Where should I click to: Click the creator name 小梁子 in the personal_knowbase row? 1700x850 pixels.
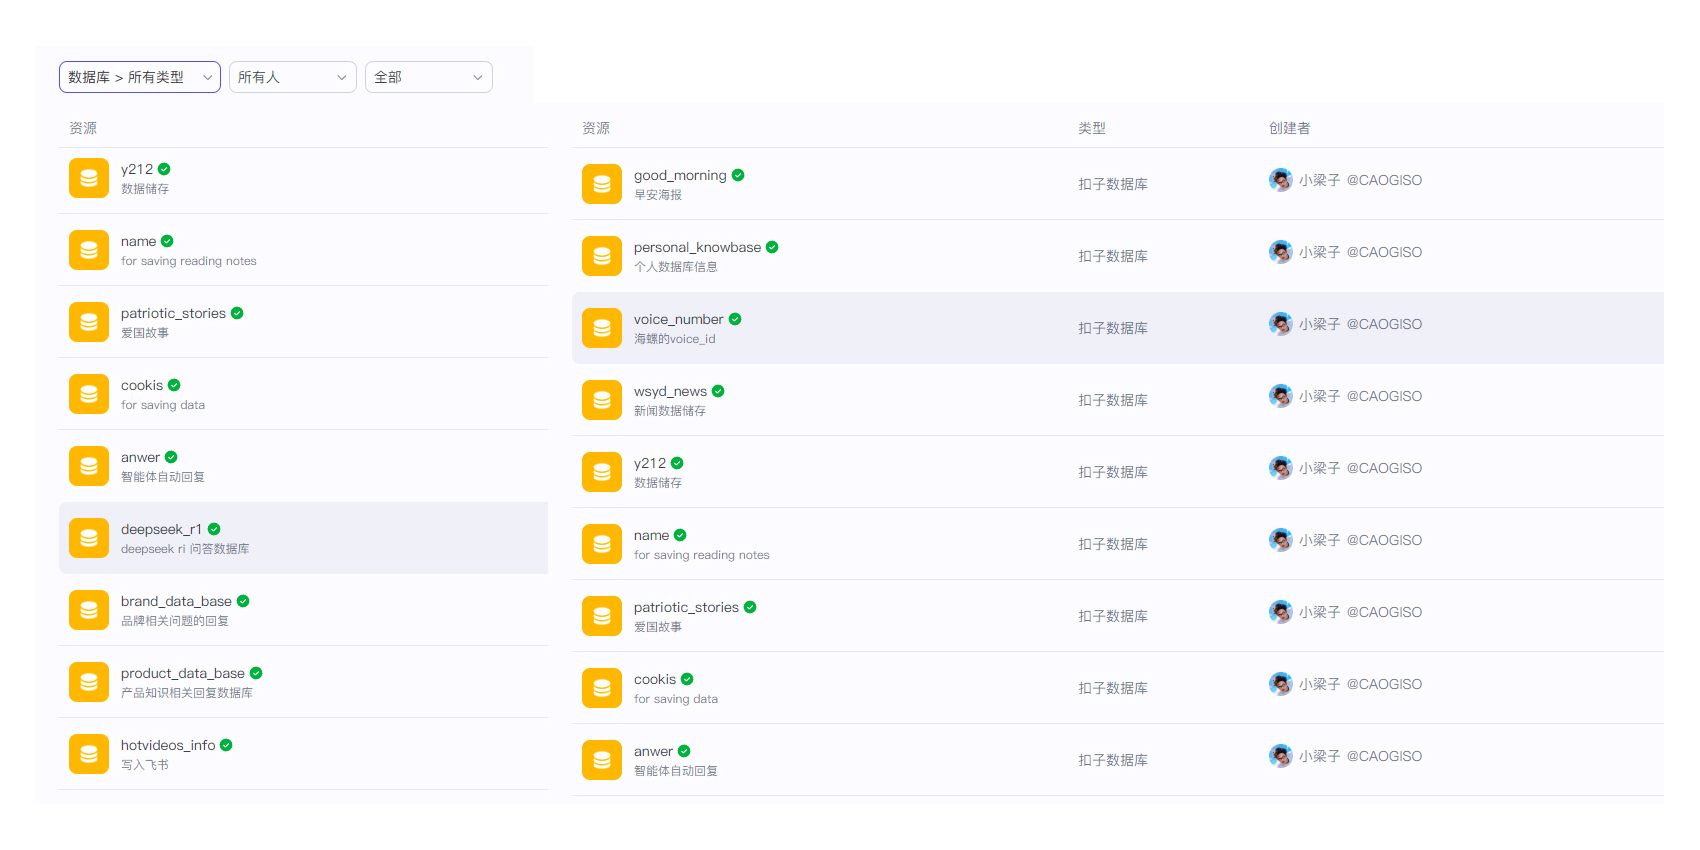click(x=1319, y=252)
